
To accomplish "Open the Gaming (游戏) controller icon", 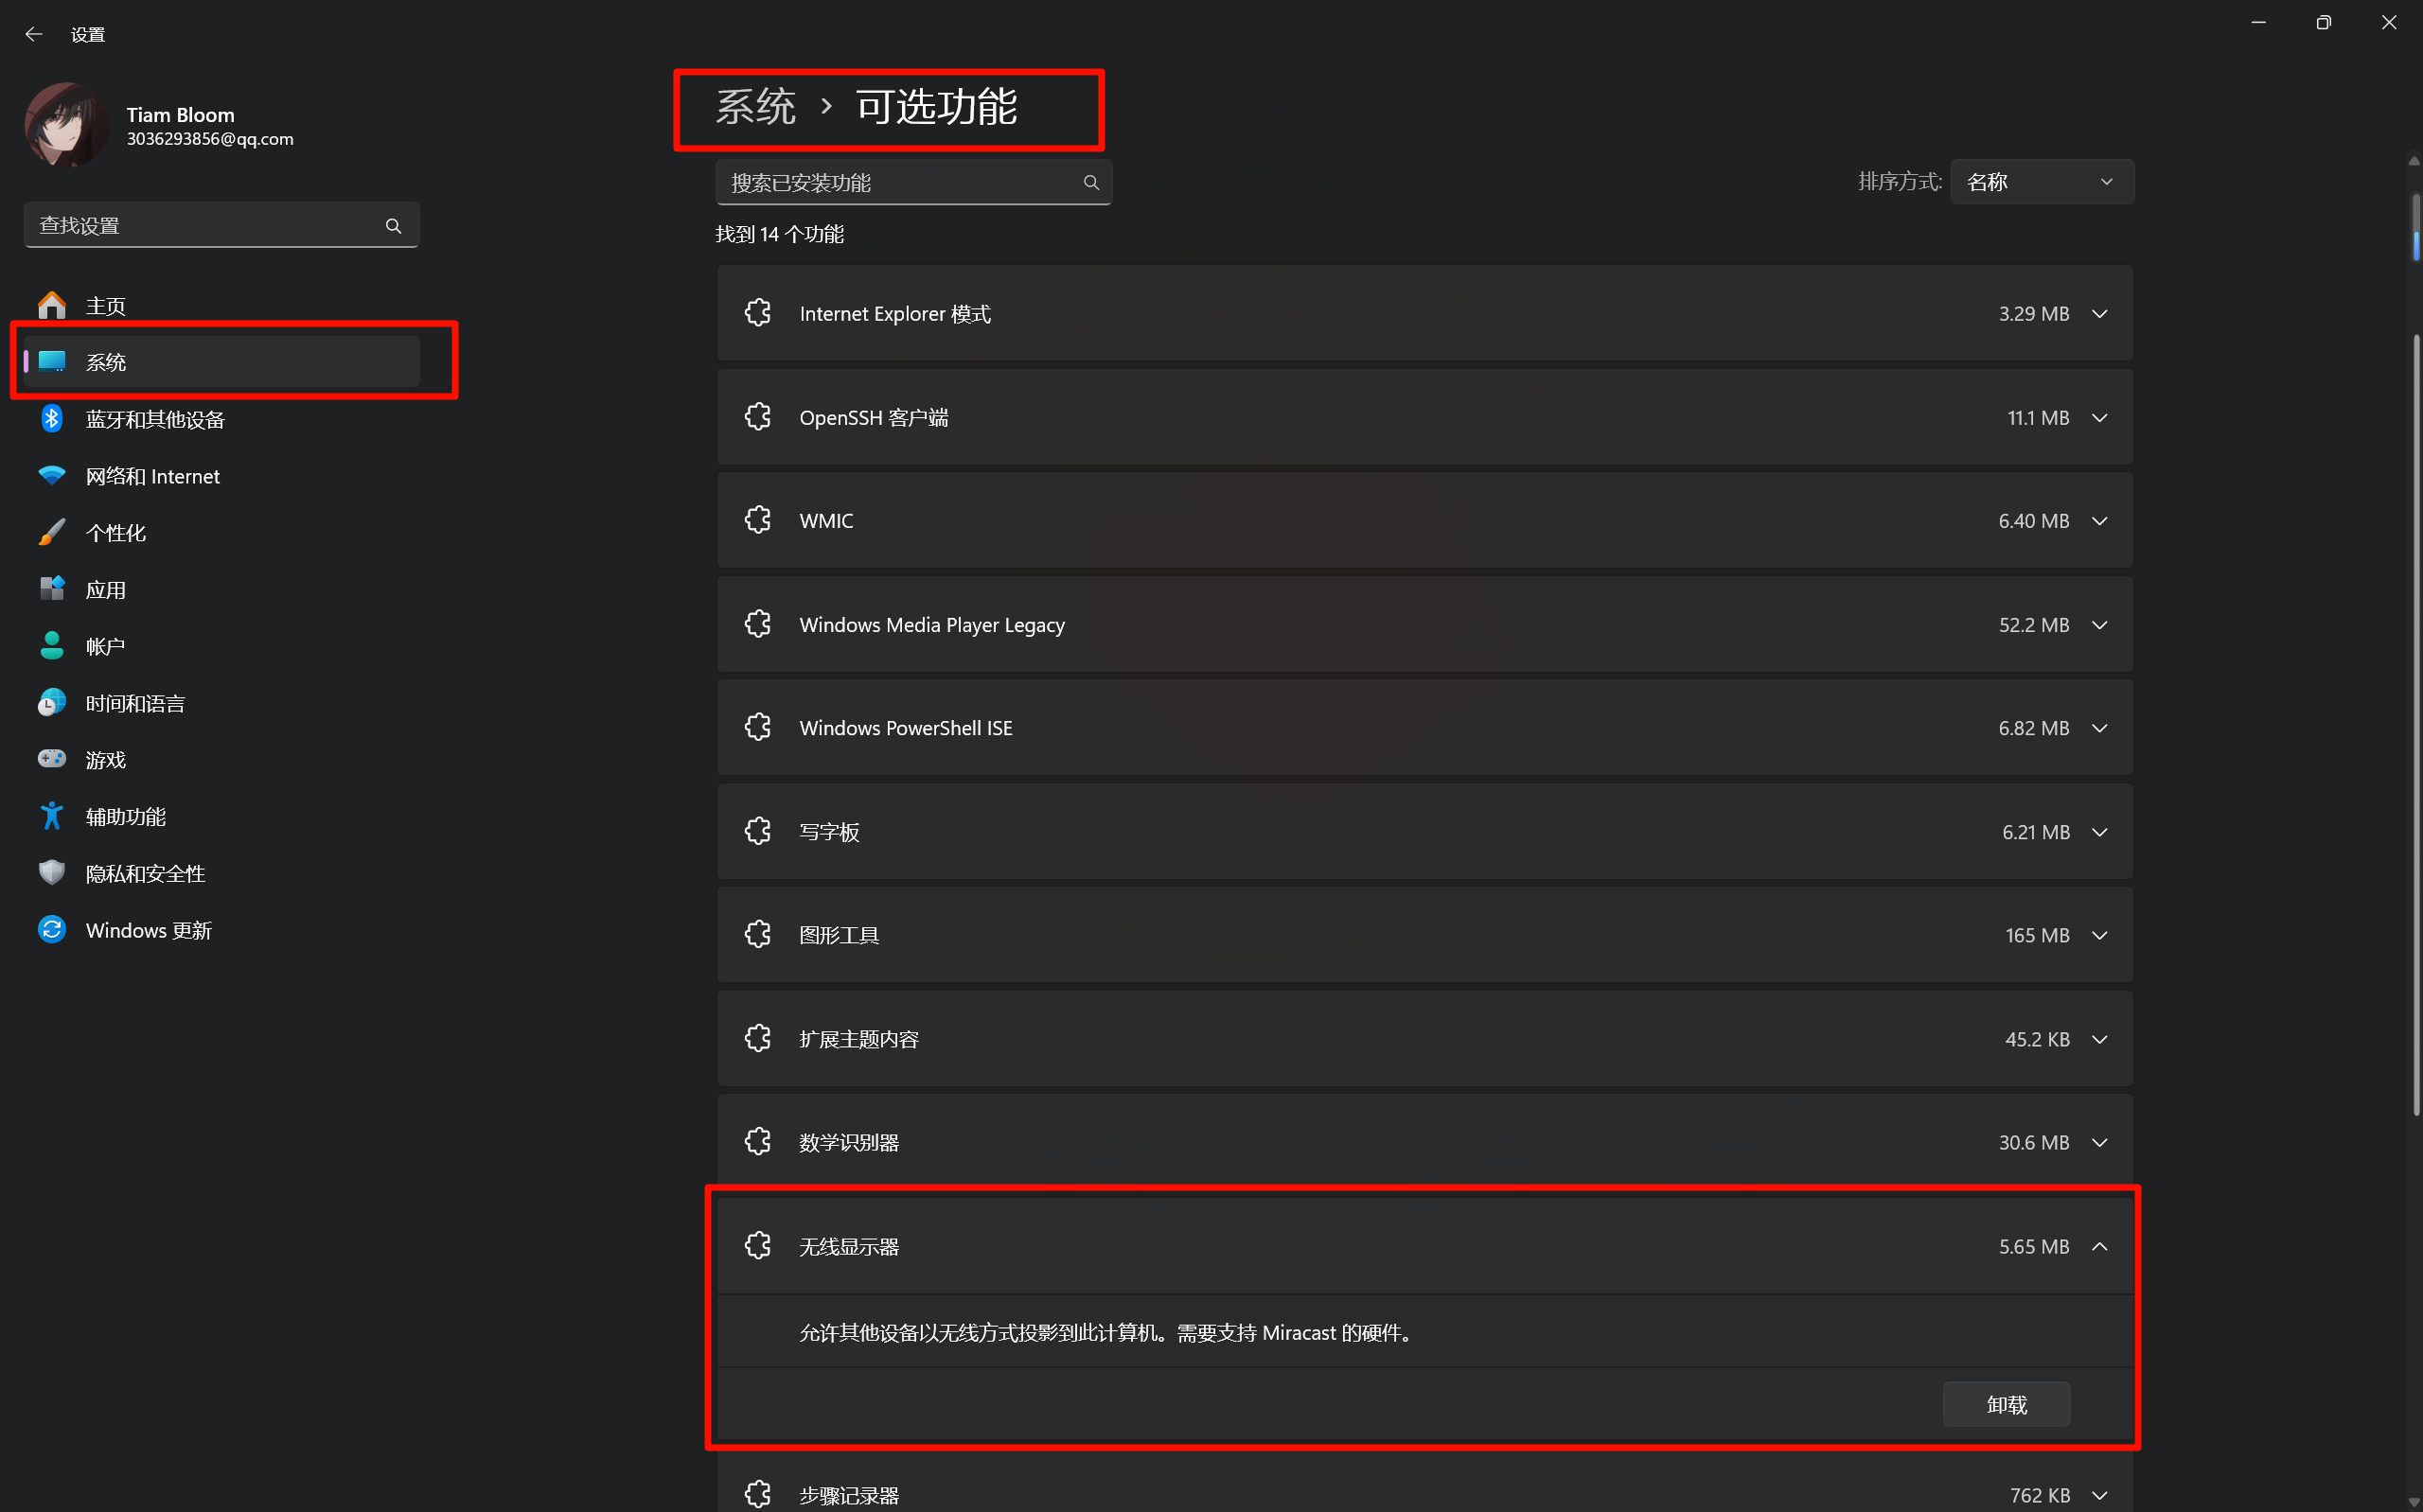I will (52, 759).
